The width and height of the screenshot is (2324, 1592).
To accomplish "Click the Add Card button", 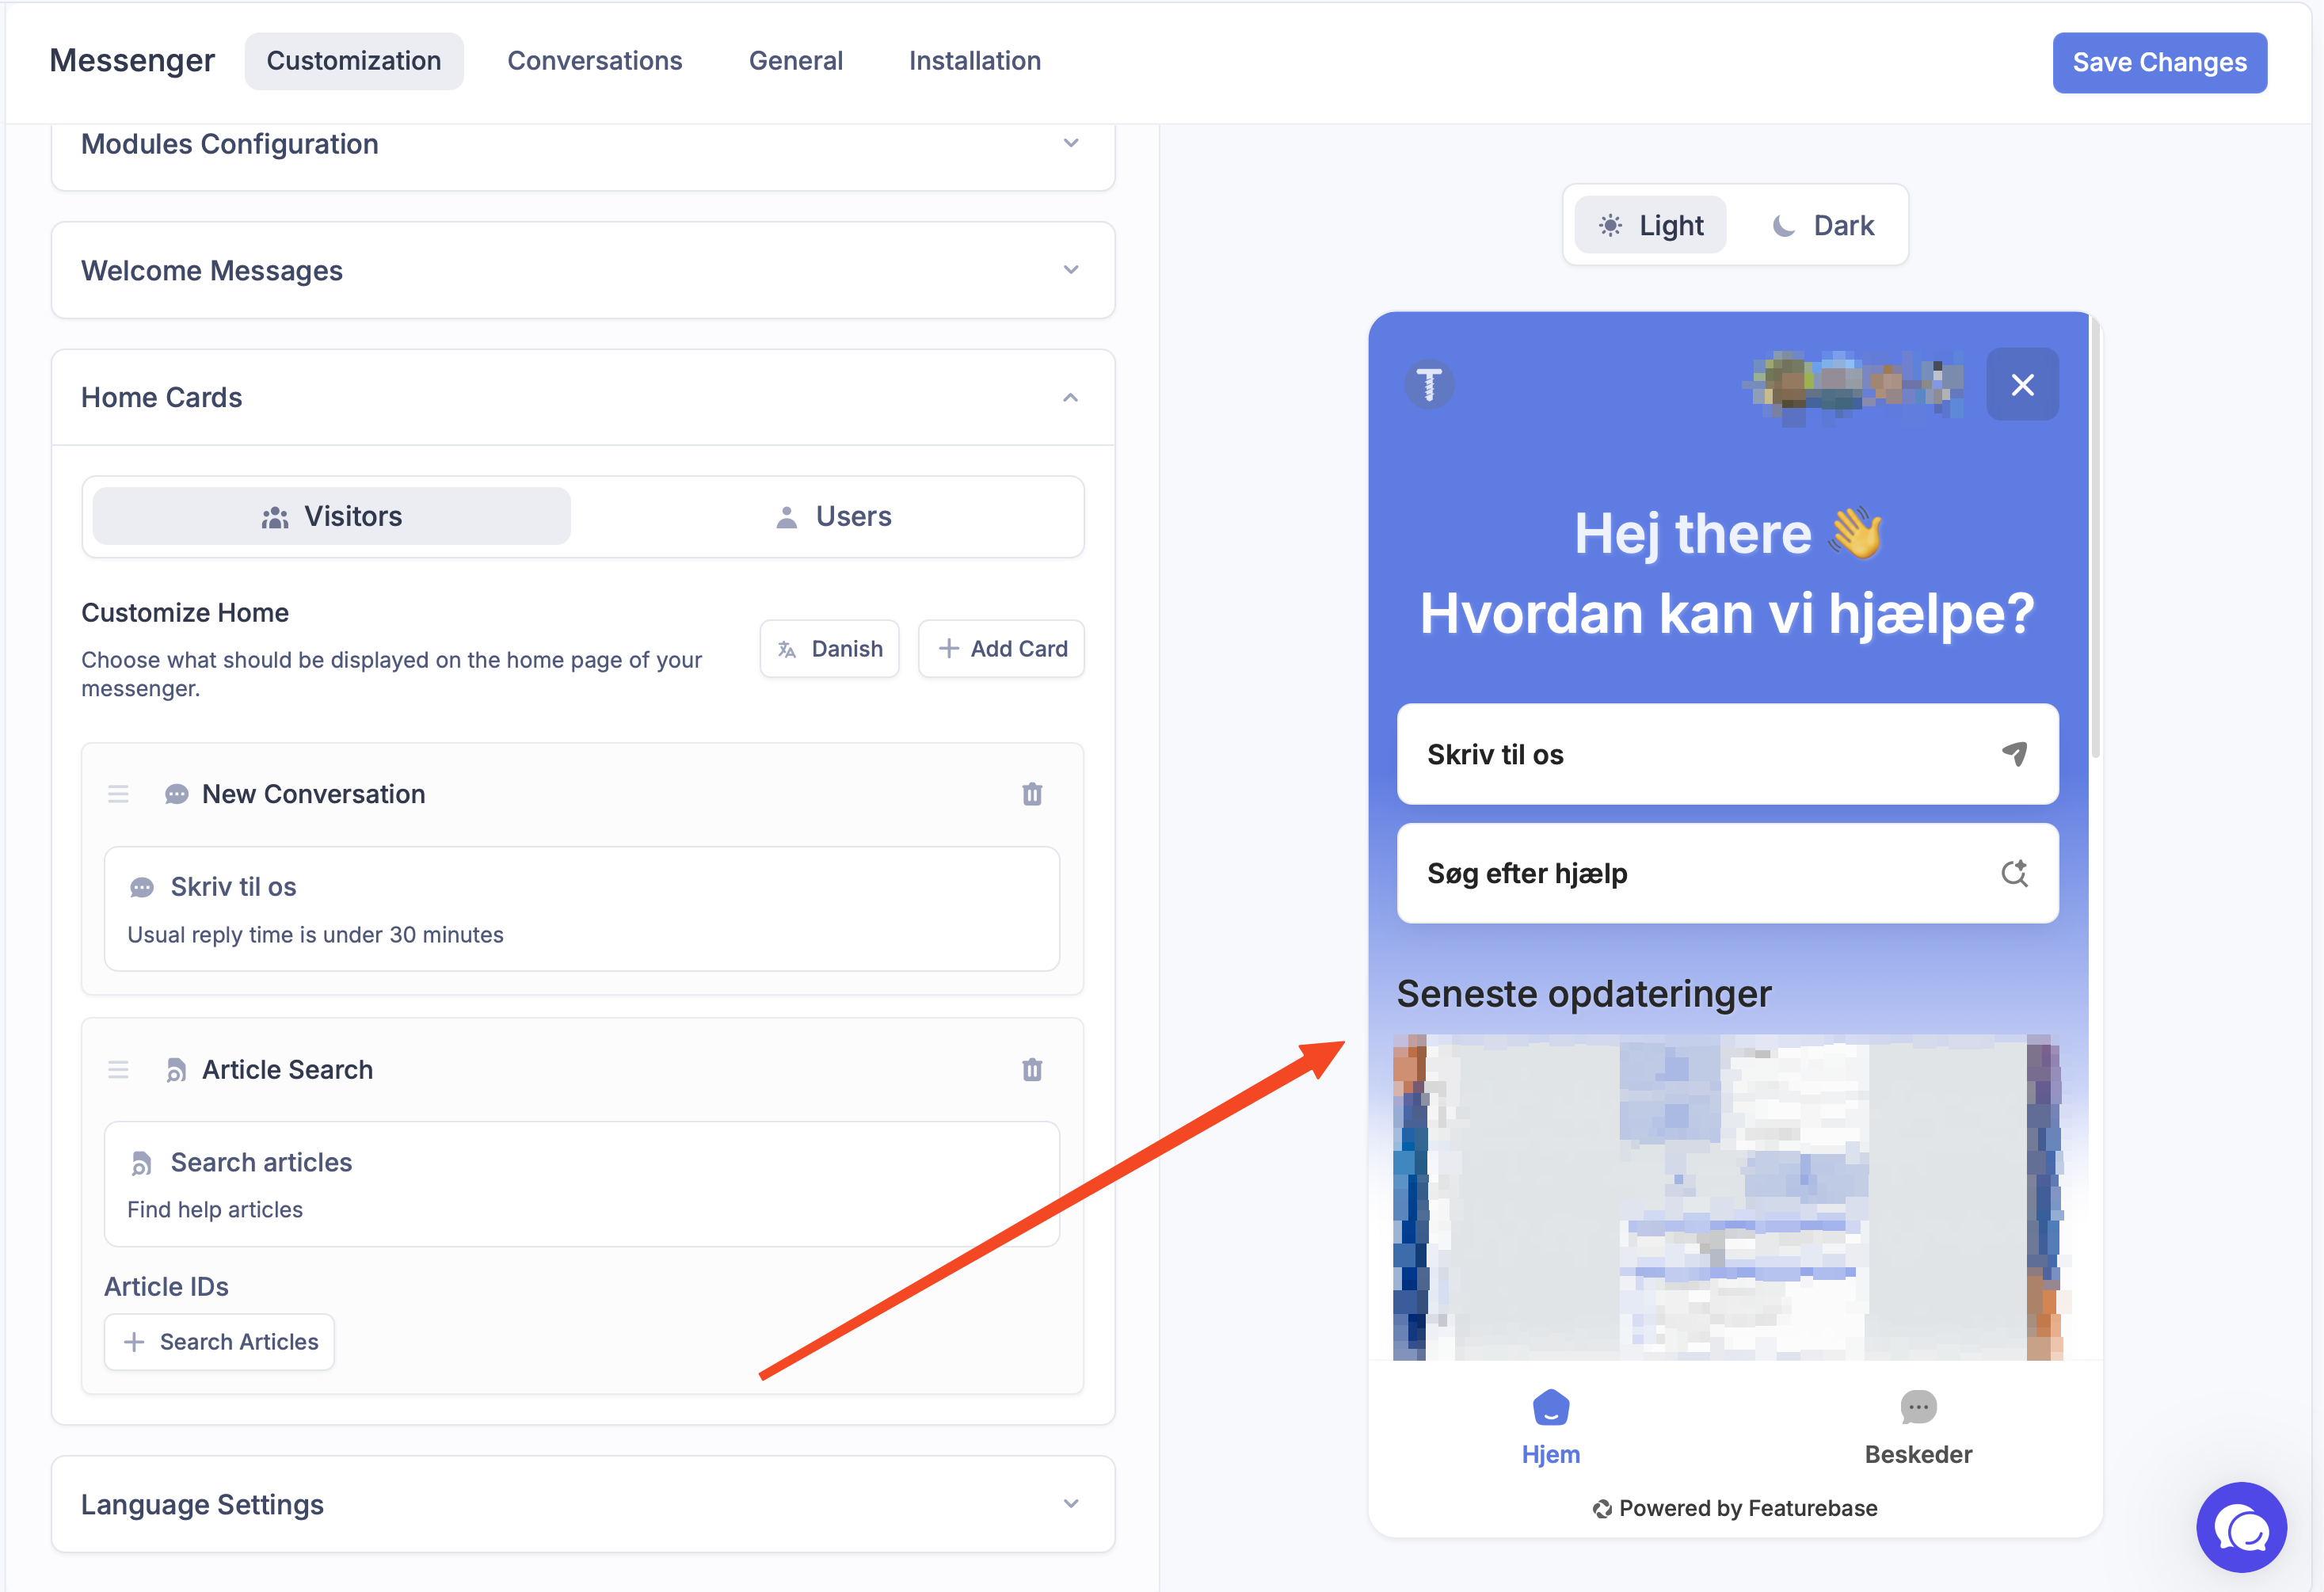I will click(1001, 649).
